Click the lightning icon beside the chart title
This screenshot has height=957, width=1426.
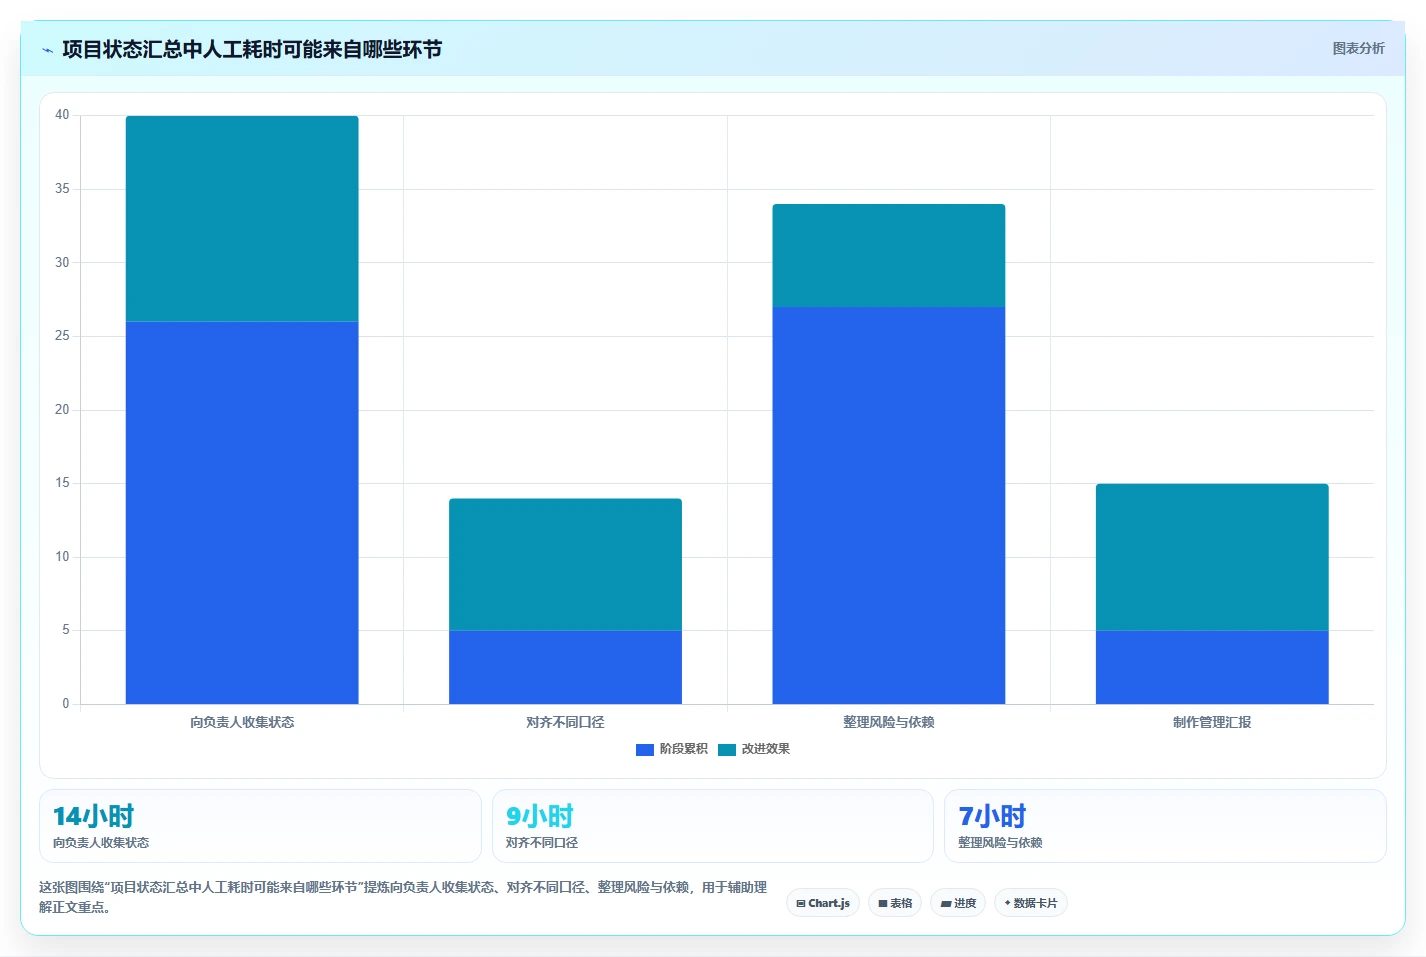point(47,50)
